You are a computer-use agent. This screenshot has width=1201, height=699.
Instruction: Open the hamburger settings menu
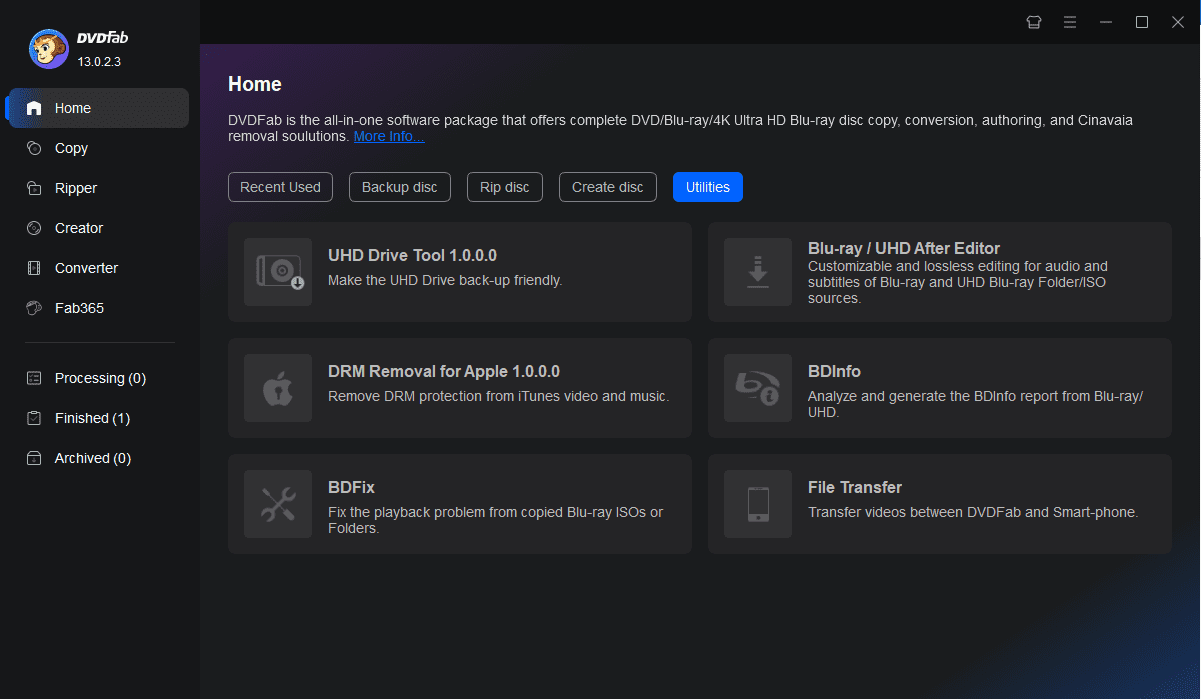click(1069, 21)
